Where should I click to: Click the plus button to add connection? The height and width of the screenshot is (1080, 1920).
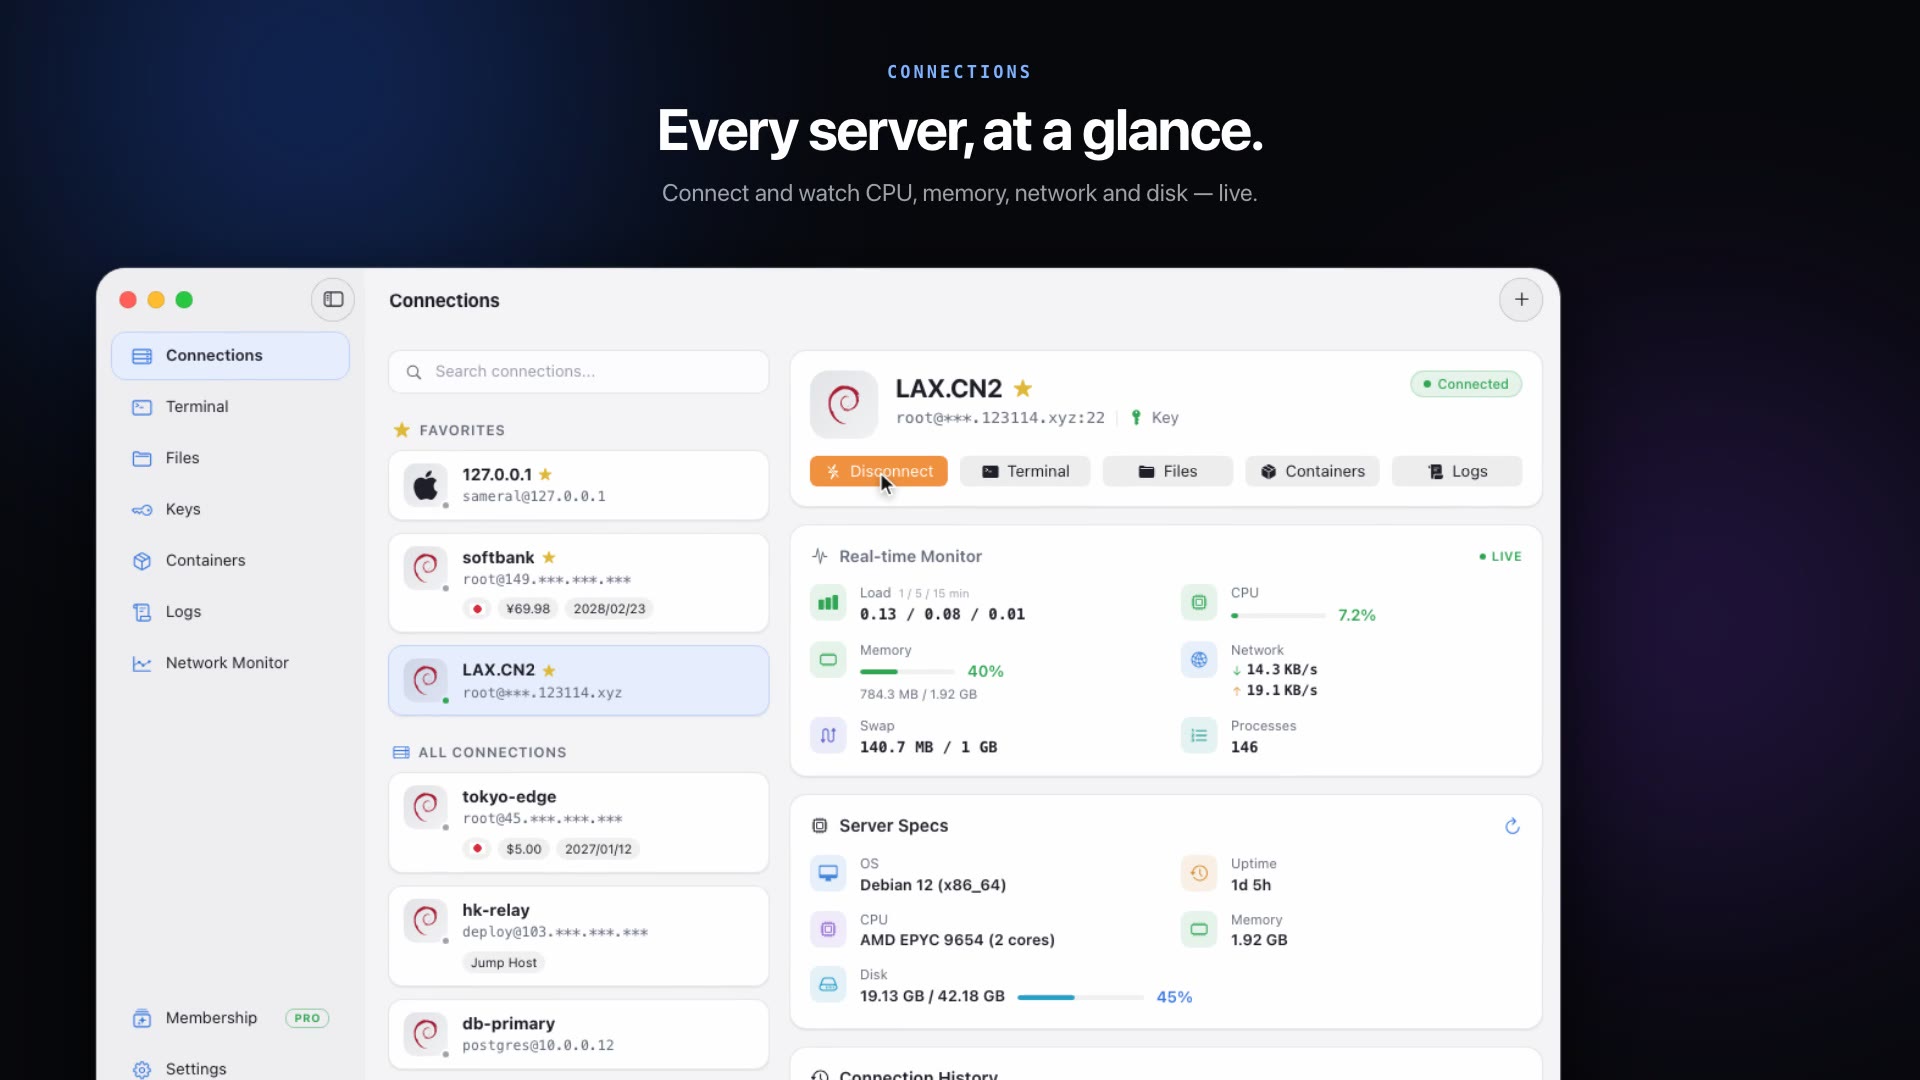[1521, 299]
